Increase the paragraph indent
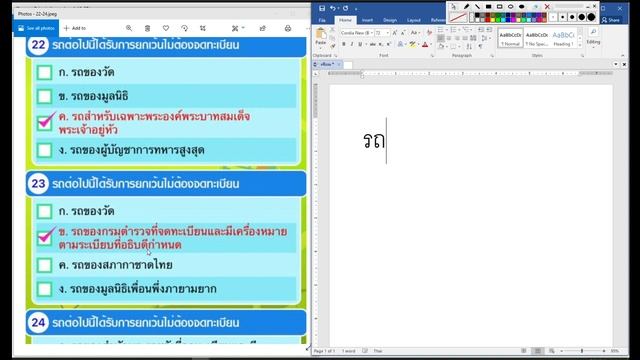 pos(489,30)
